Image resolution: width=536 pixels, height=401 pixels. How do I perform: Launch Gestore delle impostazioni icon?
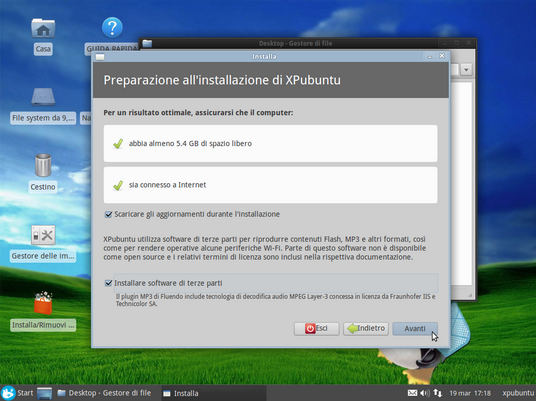[x=43, y=235]
